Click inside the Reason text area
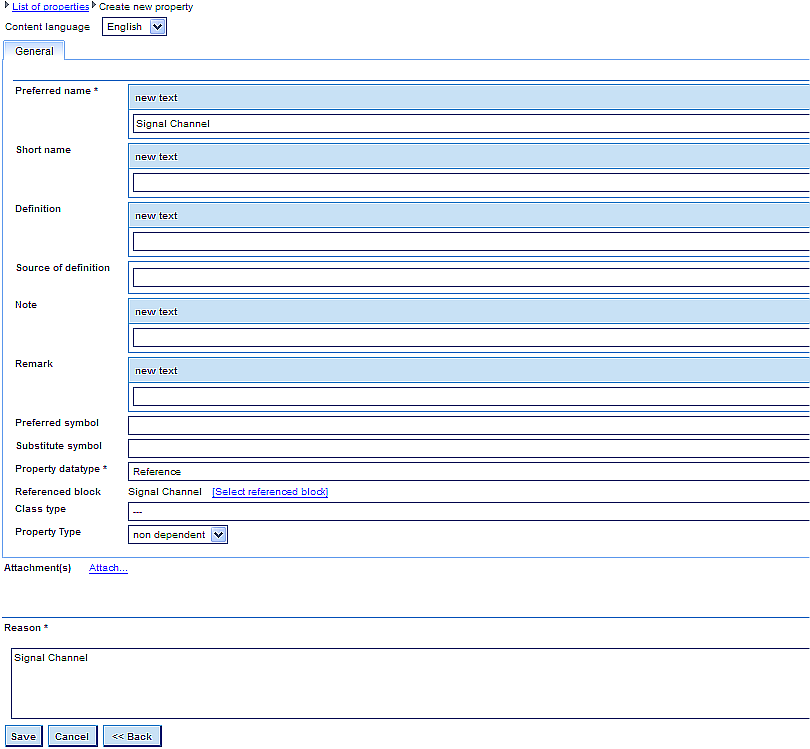The width and height of the screenshot is (810, 749). (x=410, y=684)
